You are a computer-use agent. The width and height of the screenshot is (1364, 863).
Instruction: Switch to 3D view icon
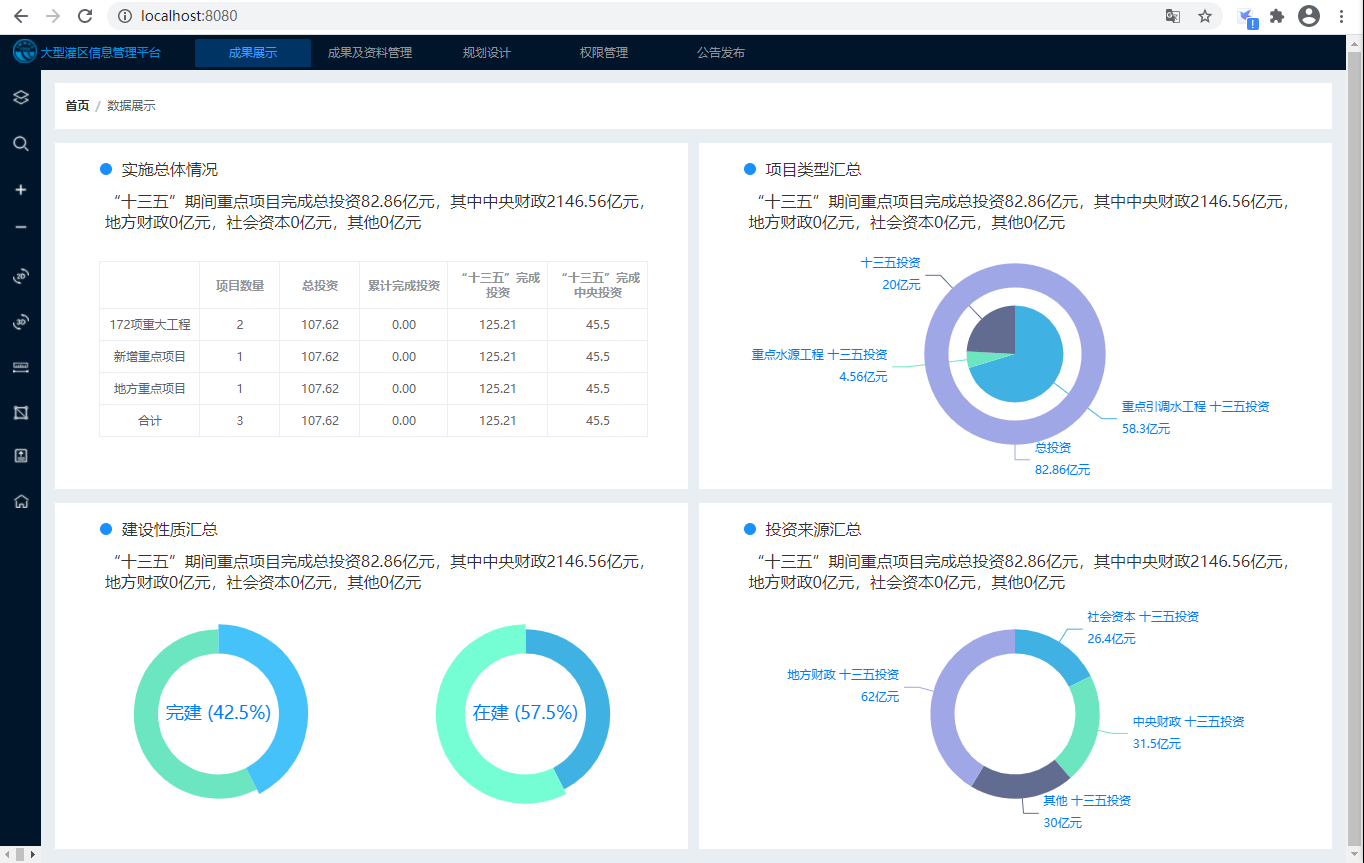[20, 322]
